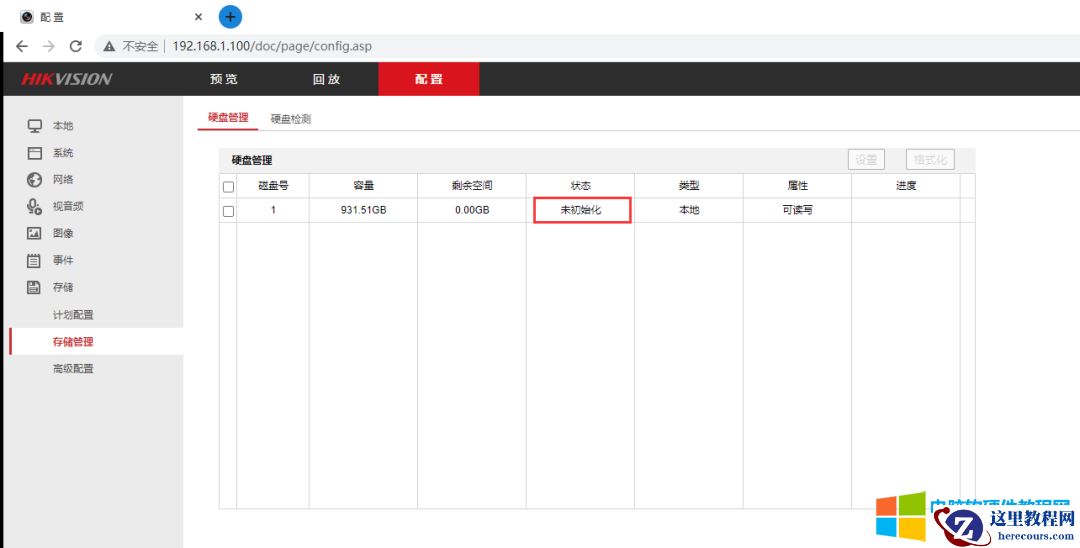Viewport: 1080px width, 548px height.
Task: Click the 类型 column header
Action: pyautogui.click(x=689, y=186)
